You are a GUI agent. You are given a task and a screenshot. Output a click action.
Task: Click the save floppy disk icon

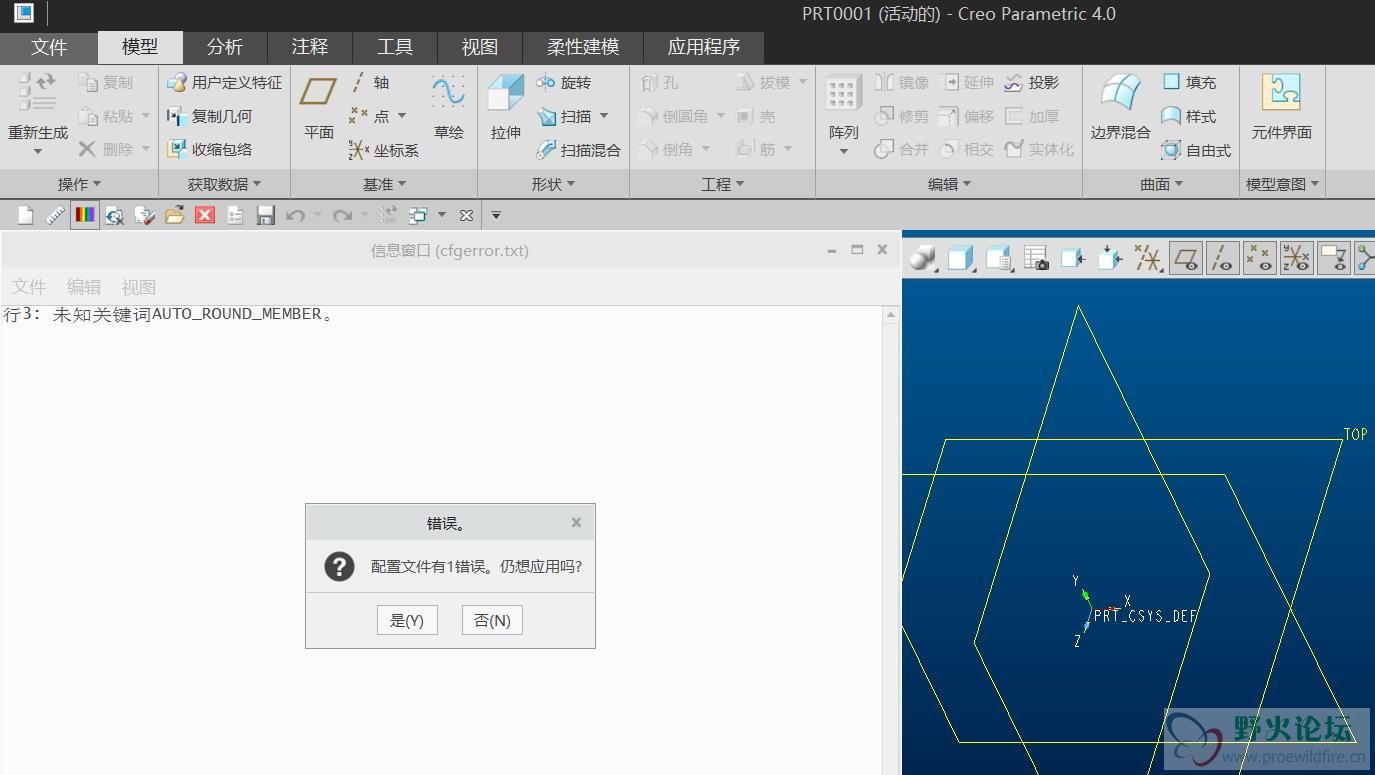[265, 215]
